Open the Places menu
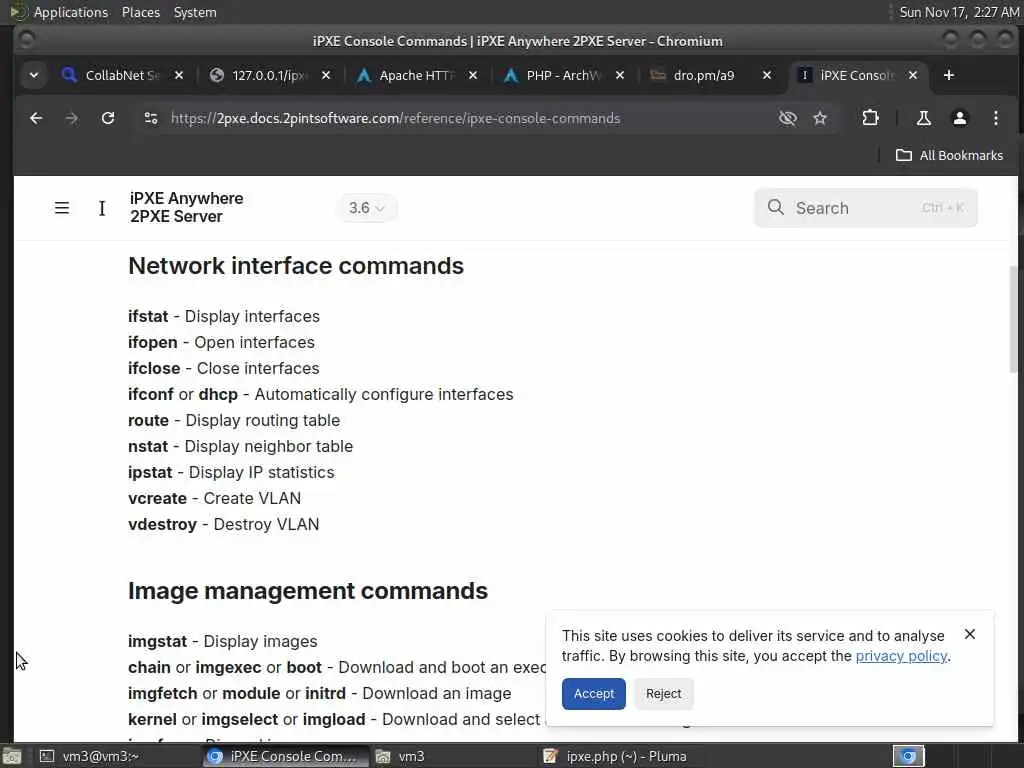The width and height of the screenshot is (1024, 768). 140,12
